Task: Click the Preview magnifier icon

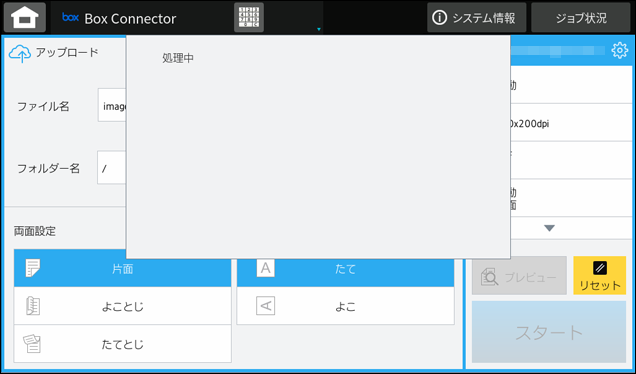Action: coord(489,277)
